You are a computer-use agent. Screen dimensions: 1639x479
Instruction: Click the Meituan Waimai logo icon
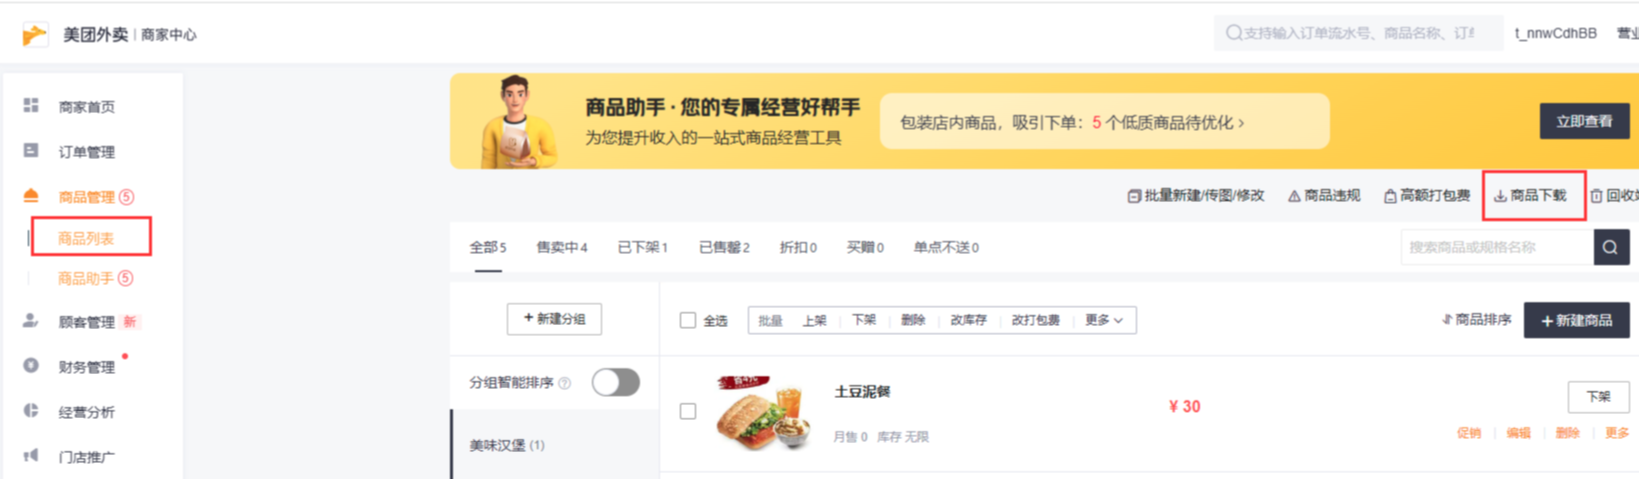(35, 35)
